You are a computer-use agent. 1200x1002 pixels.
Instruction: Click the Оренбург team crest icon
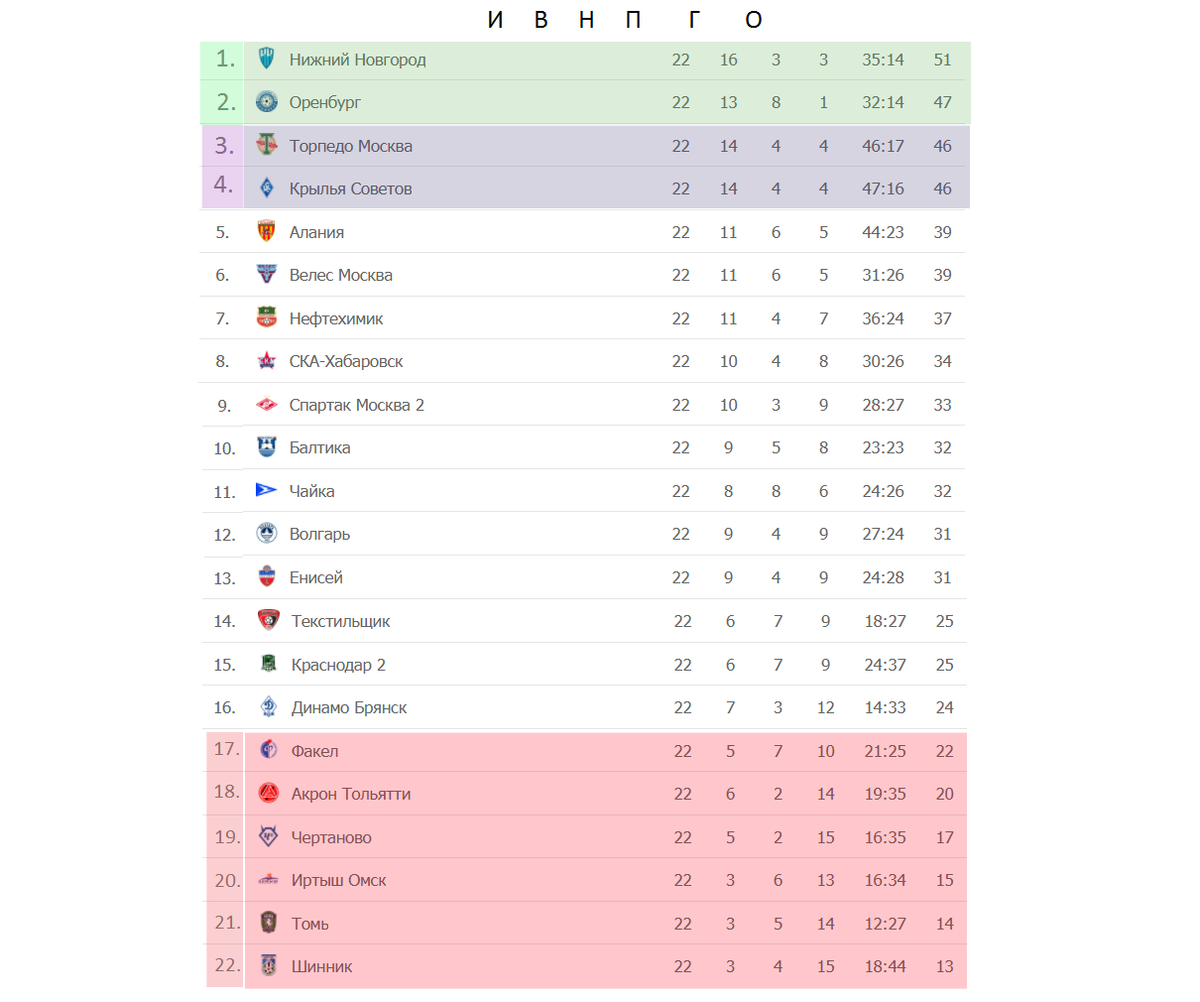click(x=267, y=102)
